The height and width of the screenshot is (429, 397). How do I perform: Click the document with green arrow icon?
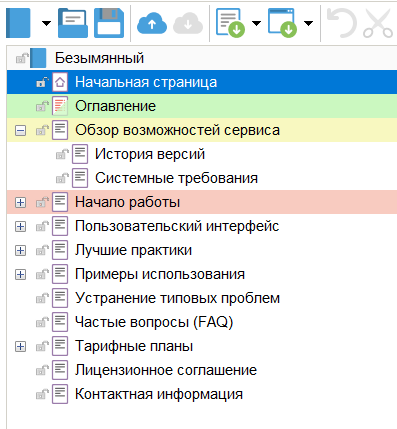tap(230, 23)
